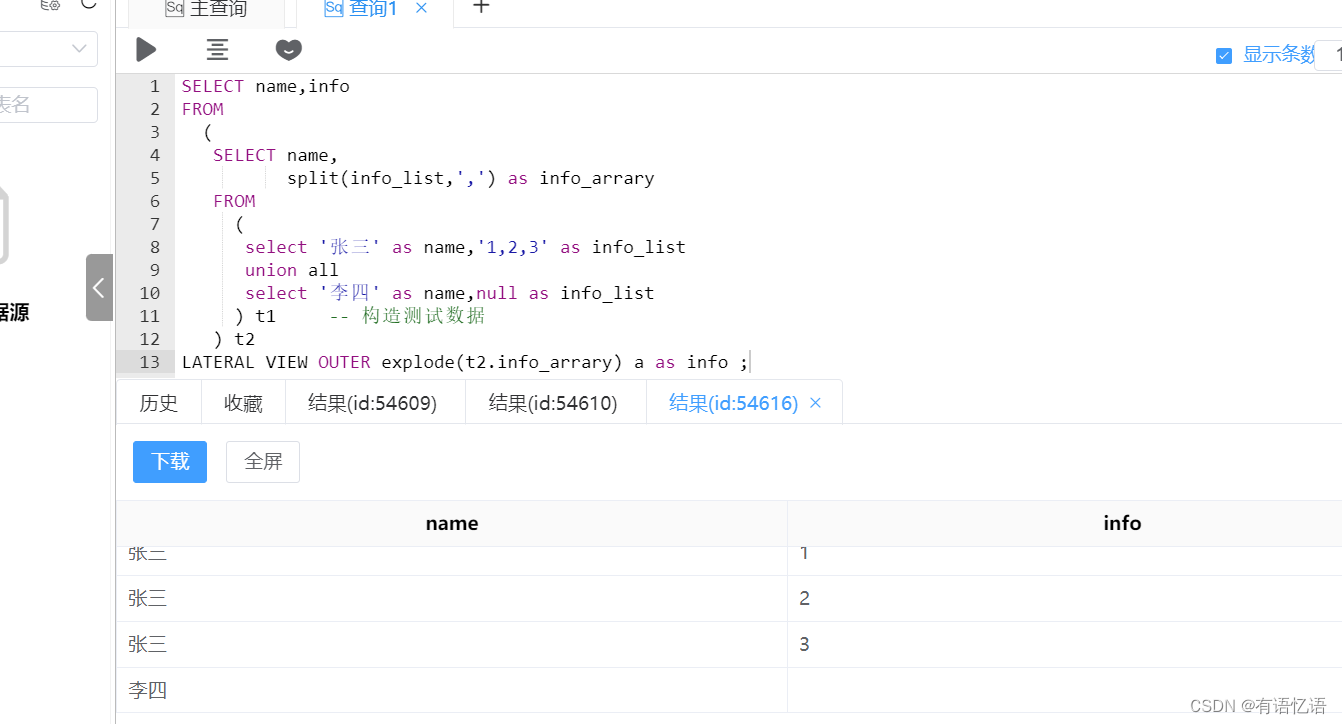Click the 李四 select statement on line 10
This screenshot has height=724, width=1342.
coord(450,293)
